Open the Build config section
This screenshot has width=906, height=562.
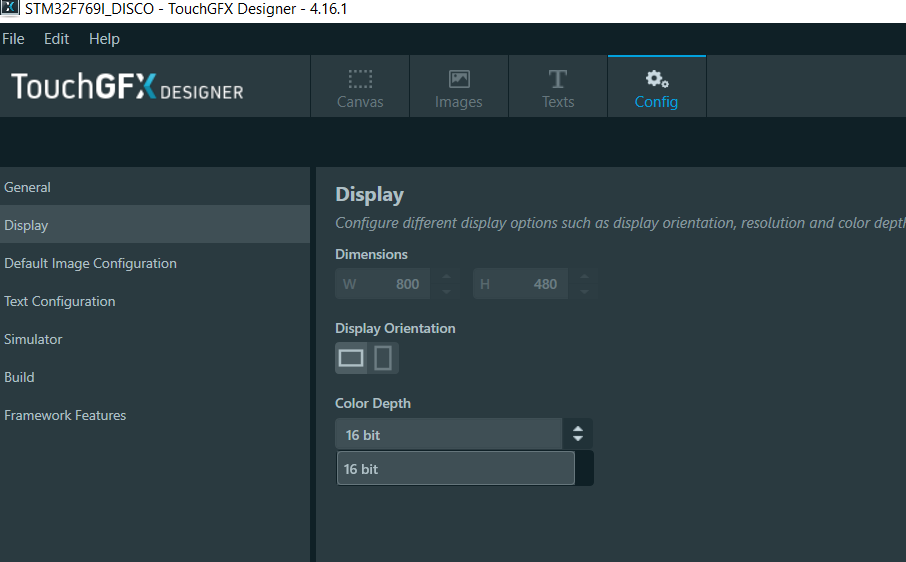pos(155,377)
